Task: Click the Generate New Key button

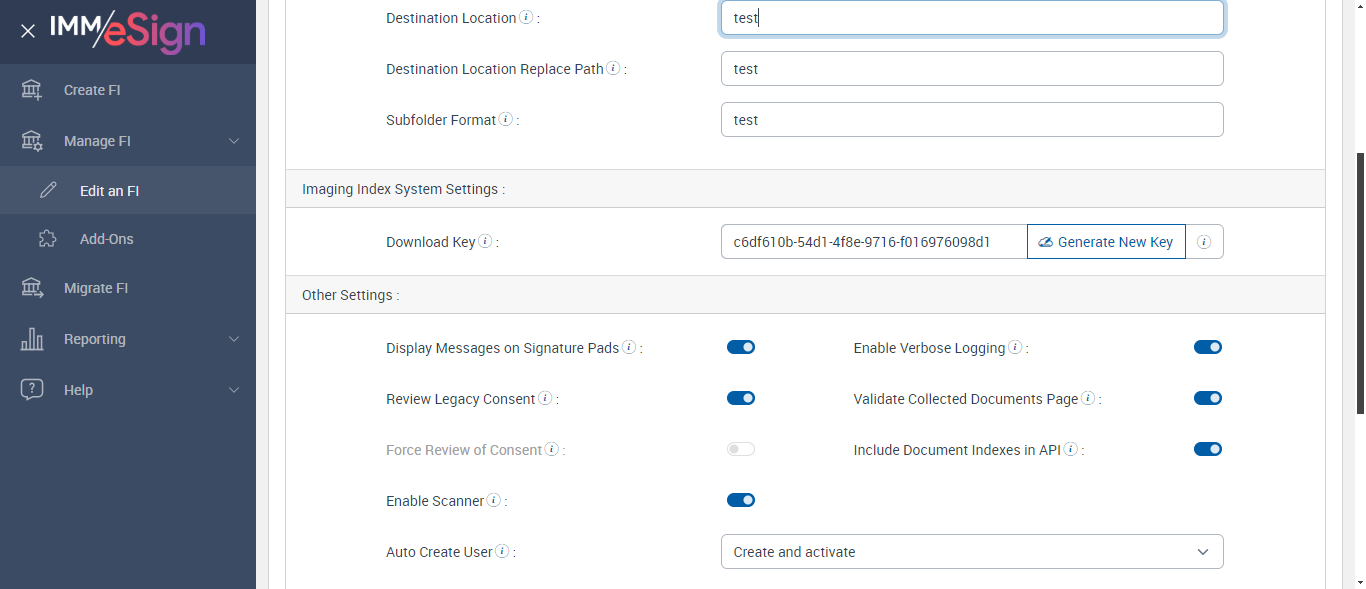Action: point(1106,242)
